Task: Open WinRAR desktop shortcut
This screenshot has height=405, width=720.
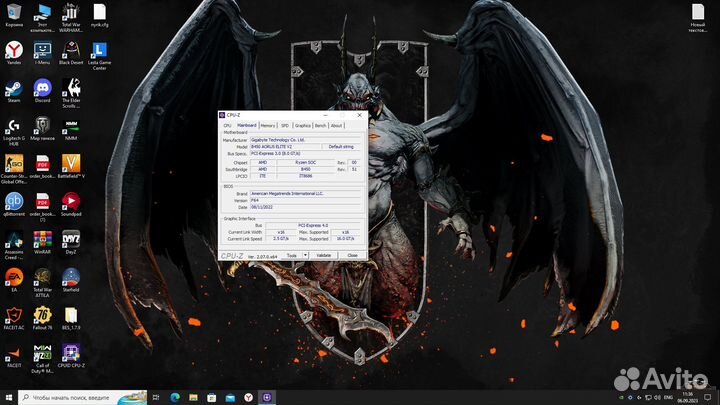Action: (x=42, y=242)
